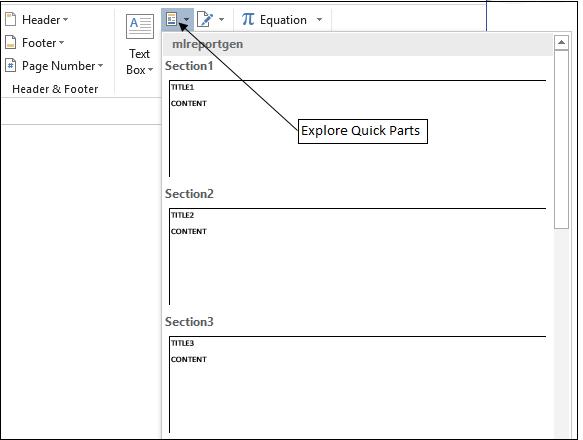
Task: Click the Quick Parts icon
Action: (171, 19)
